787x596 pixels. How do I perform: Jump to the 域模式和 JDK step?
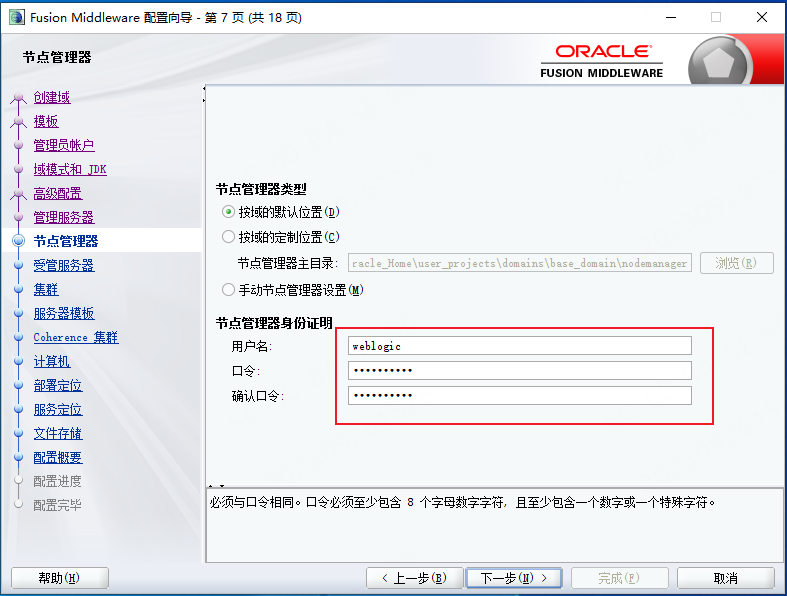[70, 169]
